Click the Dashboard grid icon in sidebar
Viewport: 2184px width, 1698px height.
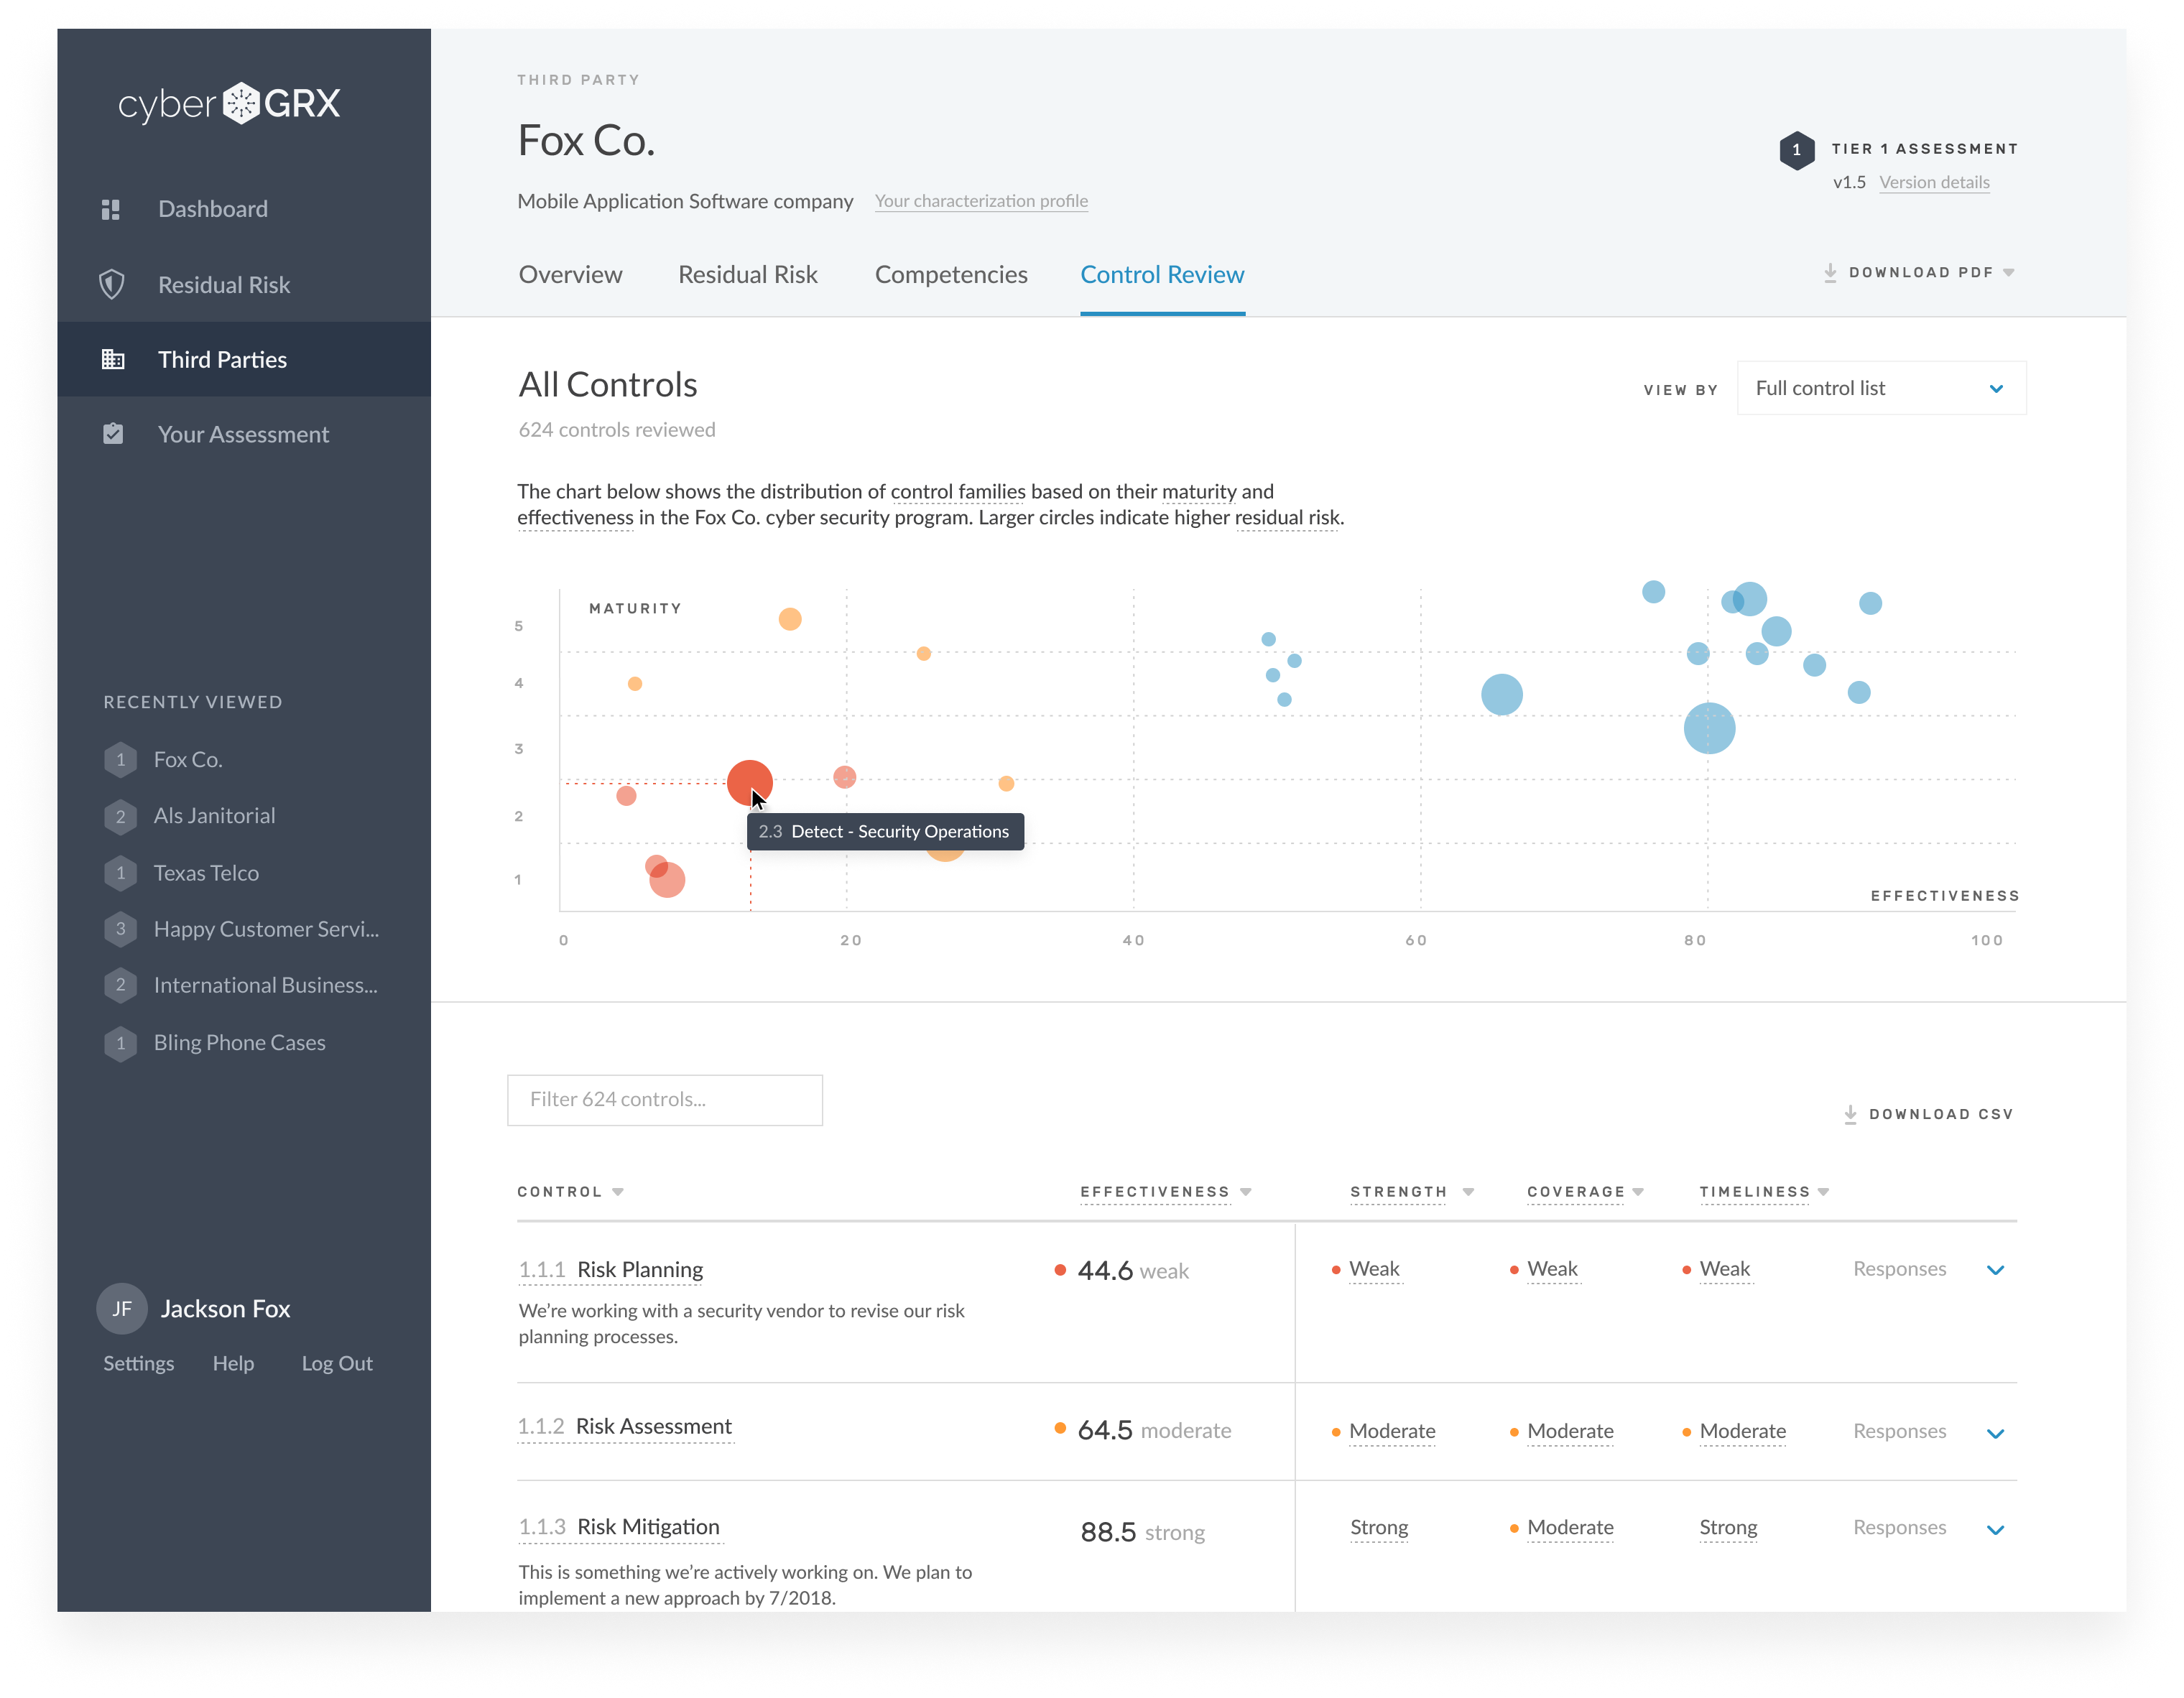click(x=111, y=209)
